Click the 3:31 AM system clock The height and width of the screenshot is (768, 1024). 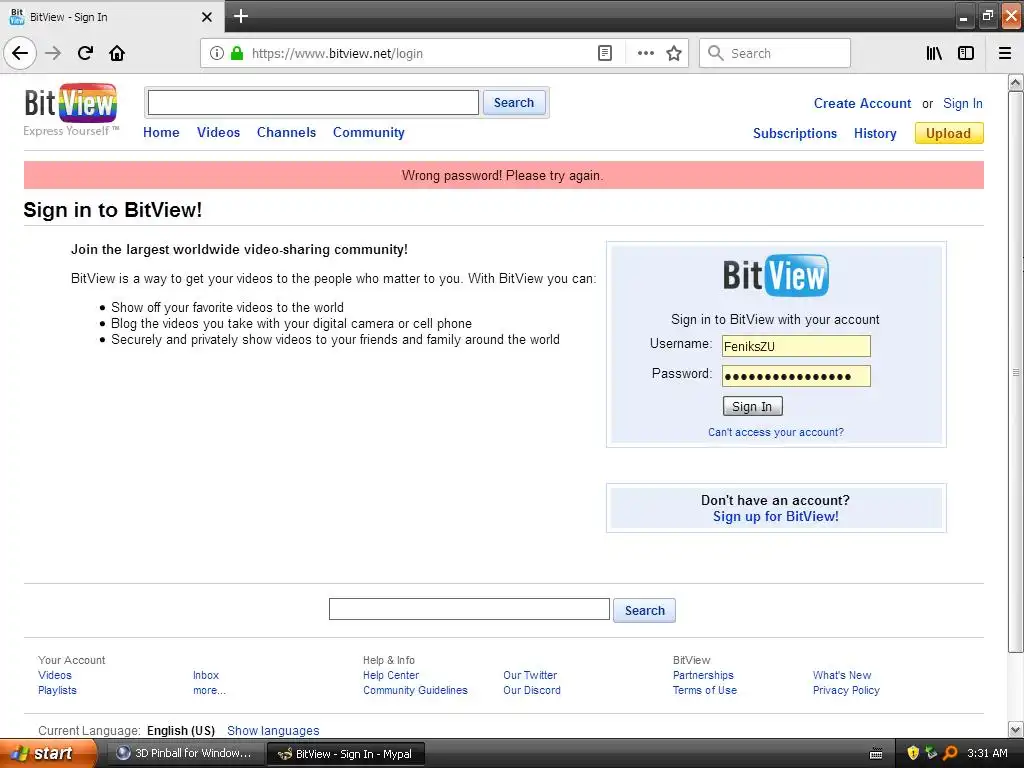[987, 753]
